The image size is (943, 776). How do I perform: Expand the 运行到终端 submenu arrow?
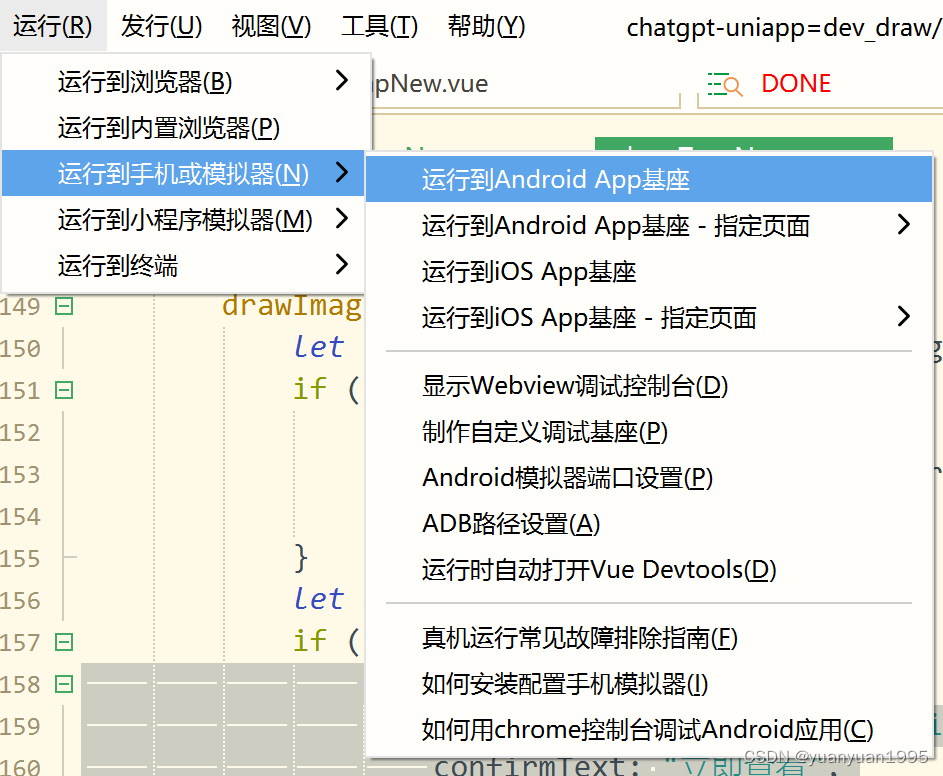click(342, 264)
